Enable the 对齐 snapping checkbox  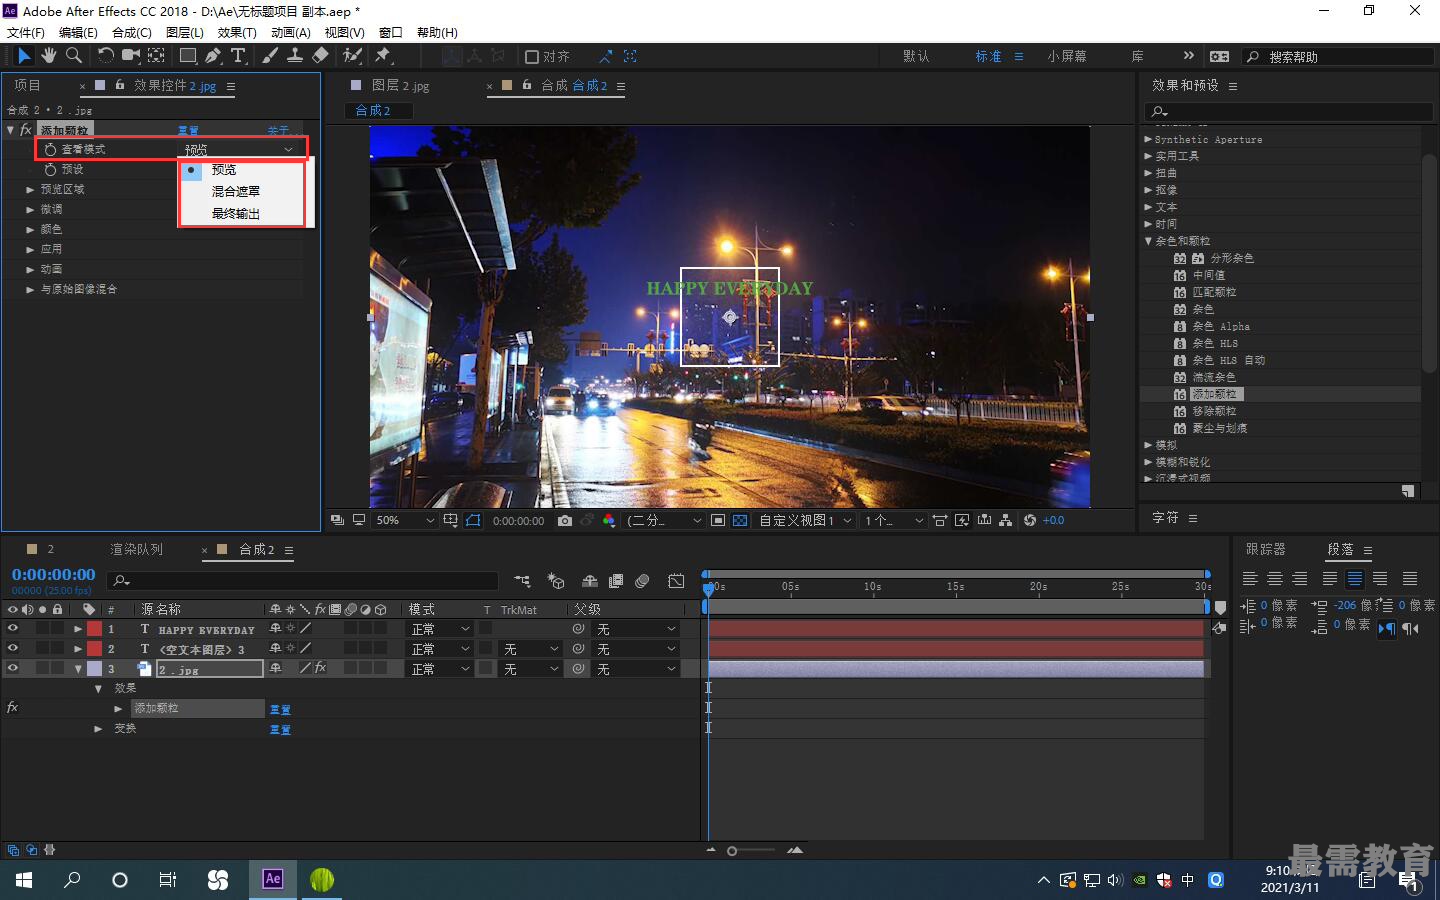coord(532,57)
